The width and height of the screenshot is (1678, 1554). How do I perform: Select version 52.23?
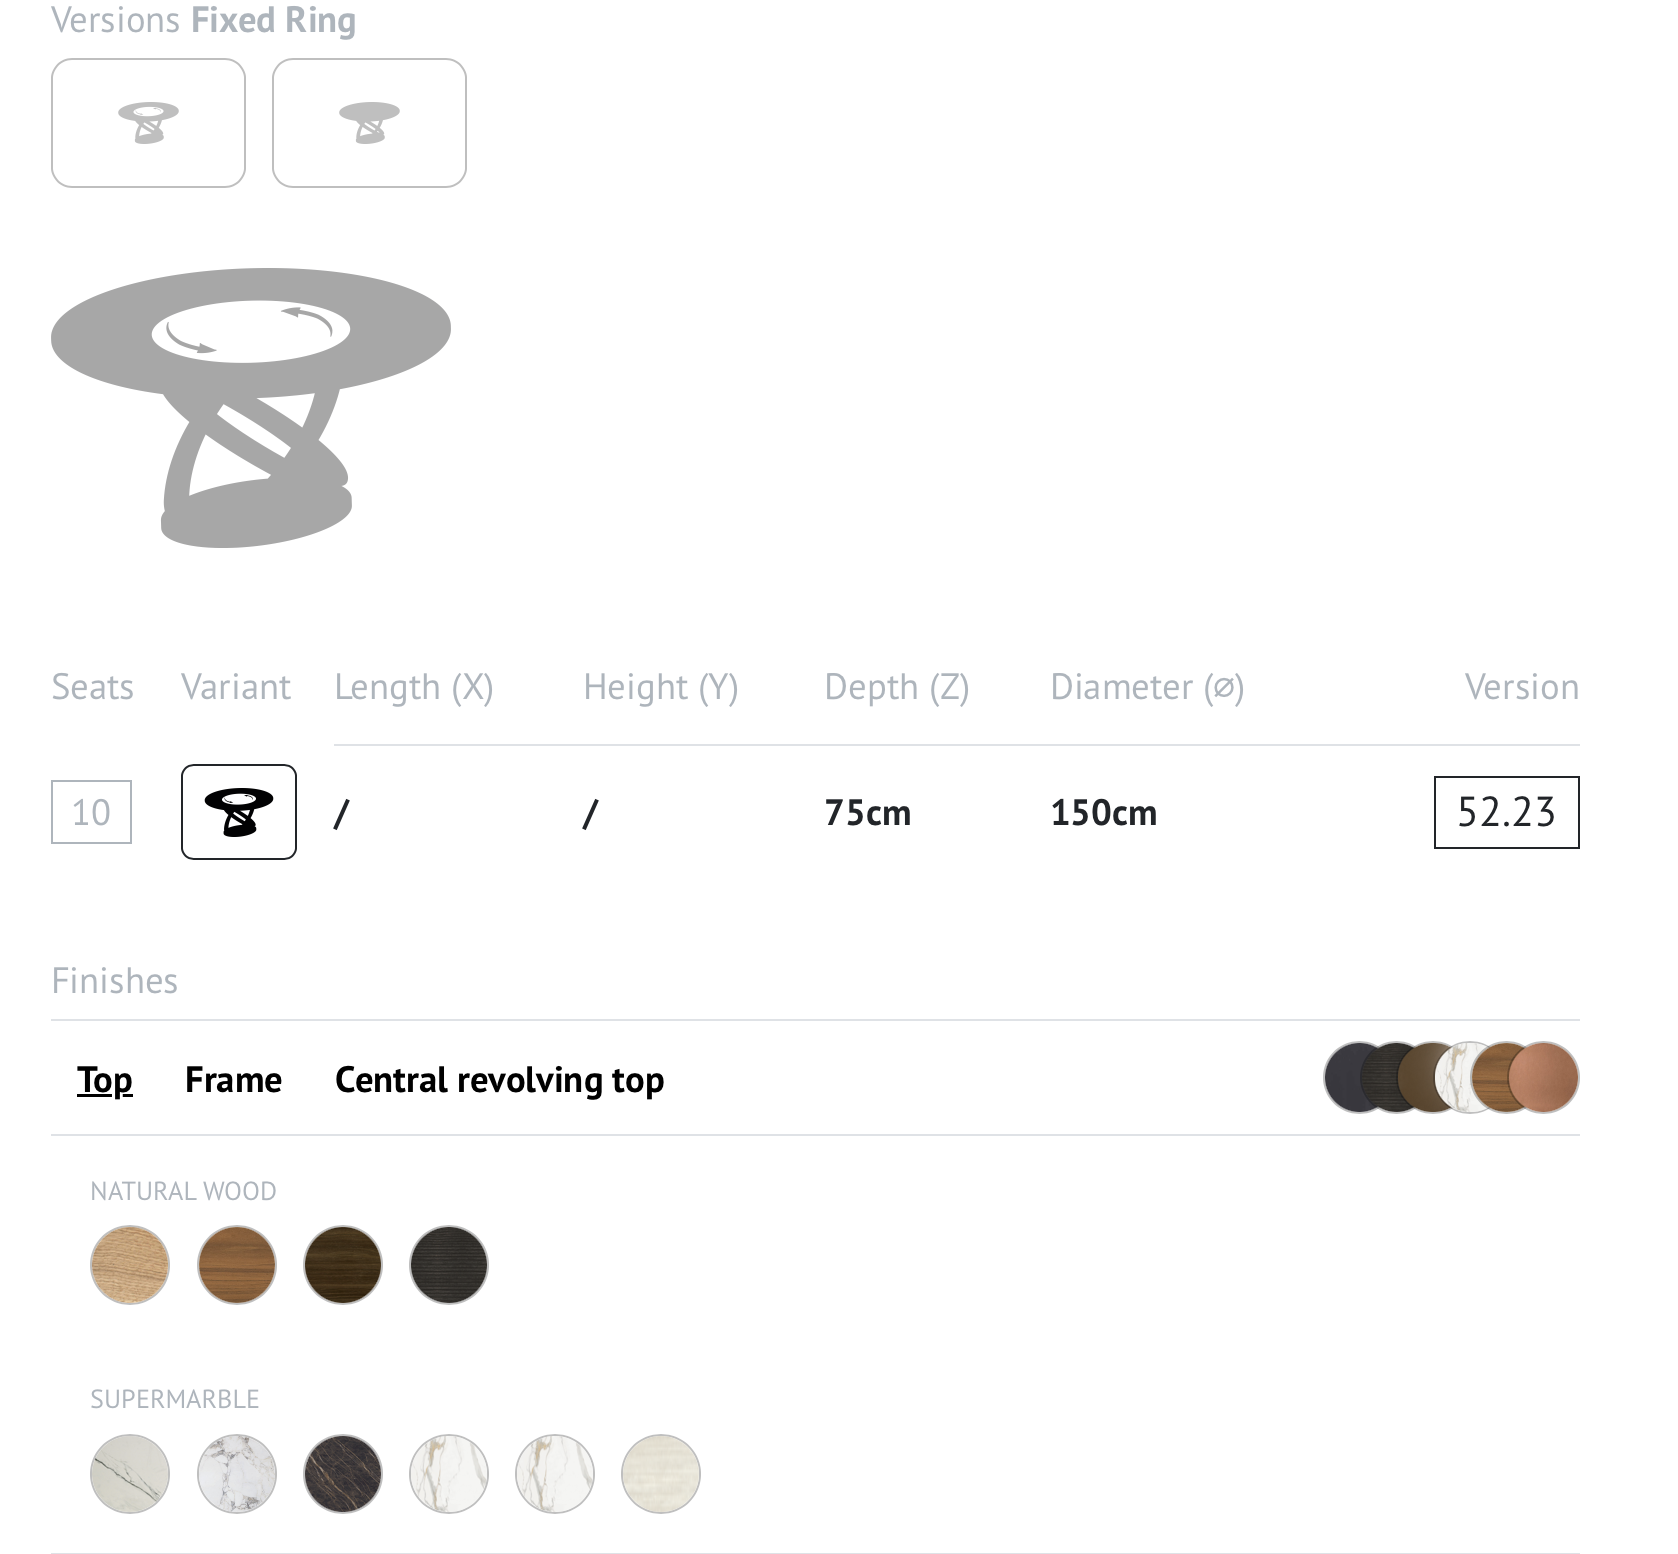click(x=1506, y=812)
